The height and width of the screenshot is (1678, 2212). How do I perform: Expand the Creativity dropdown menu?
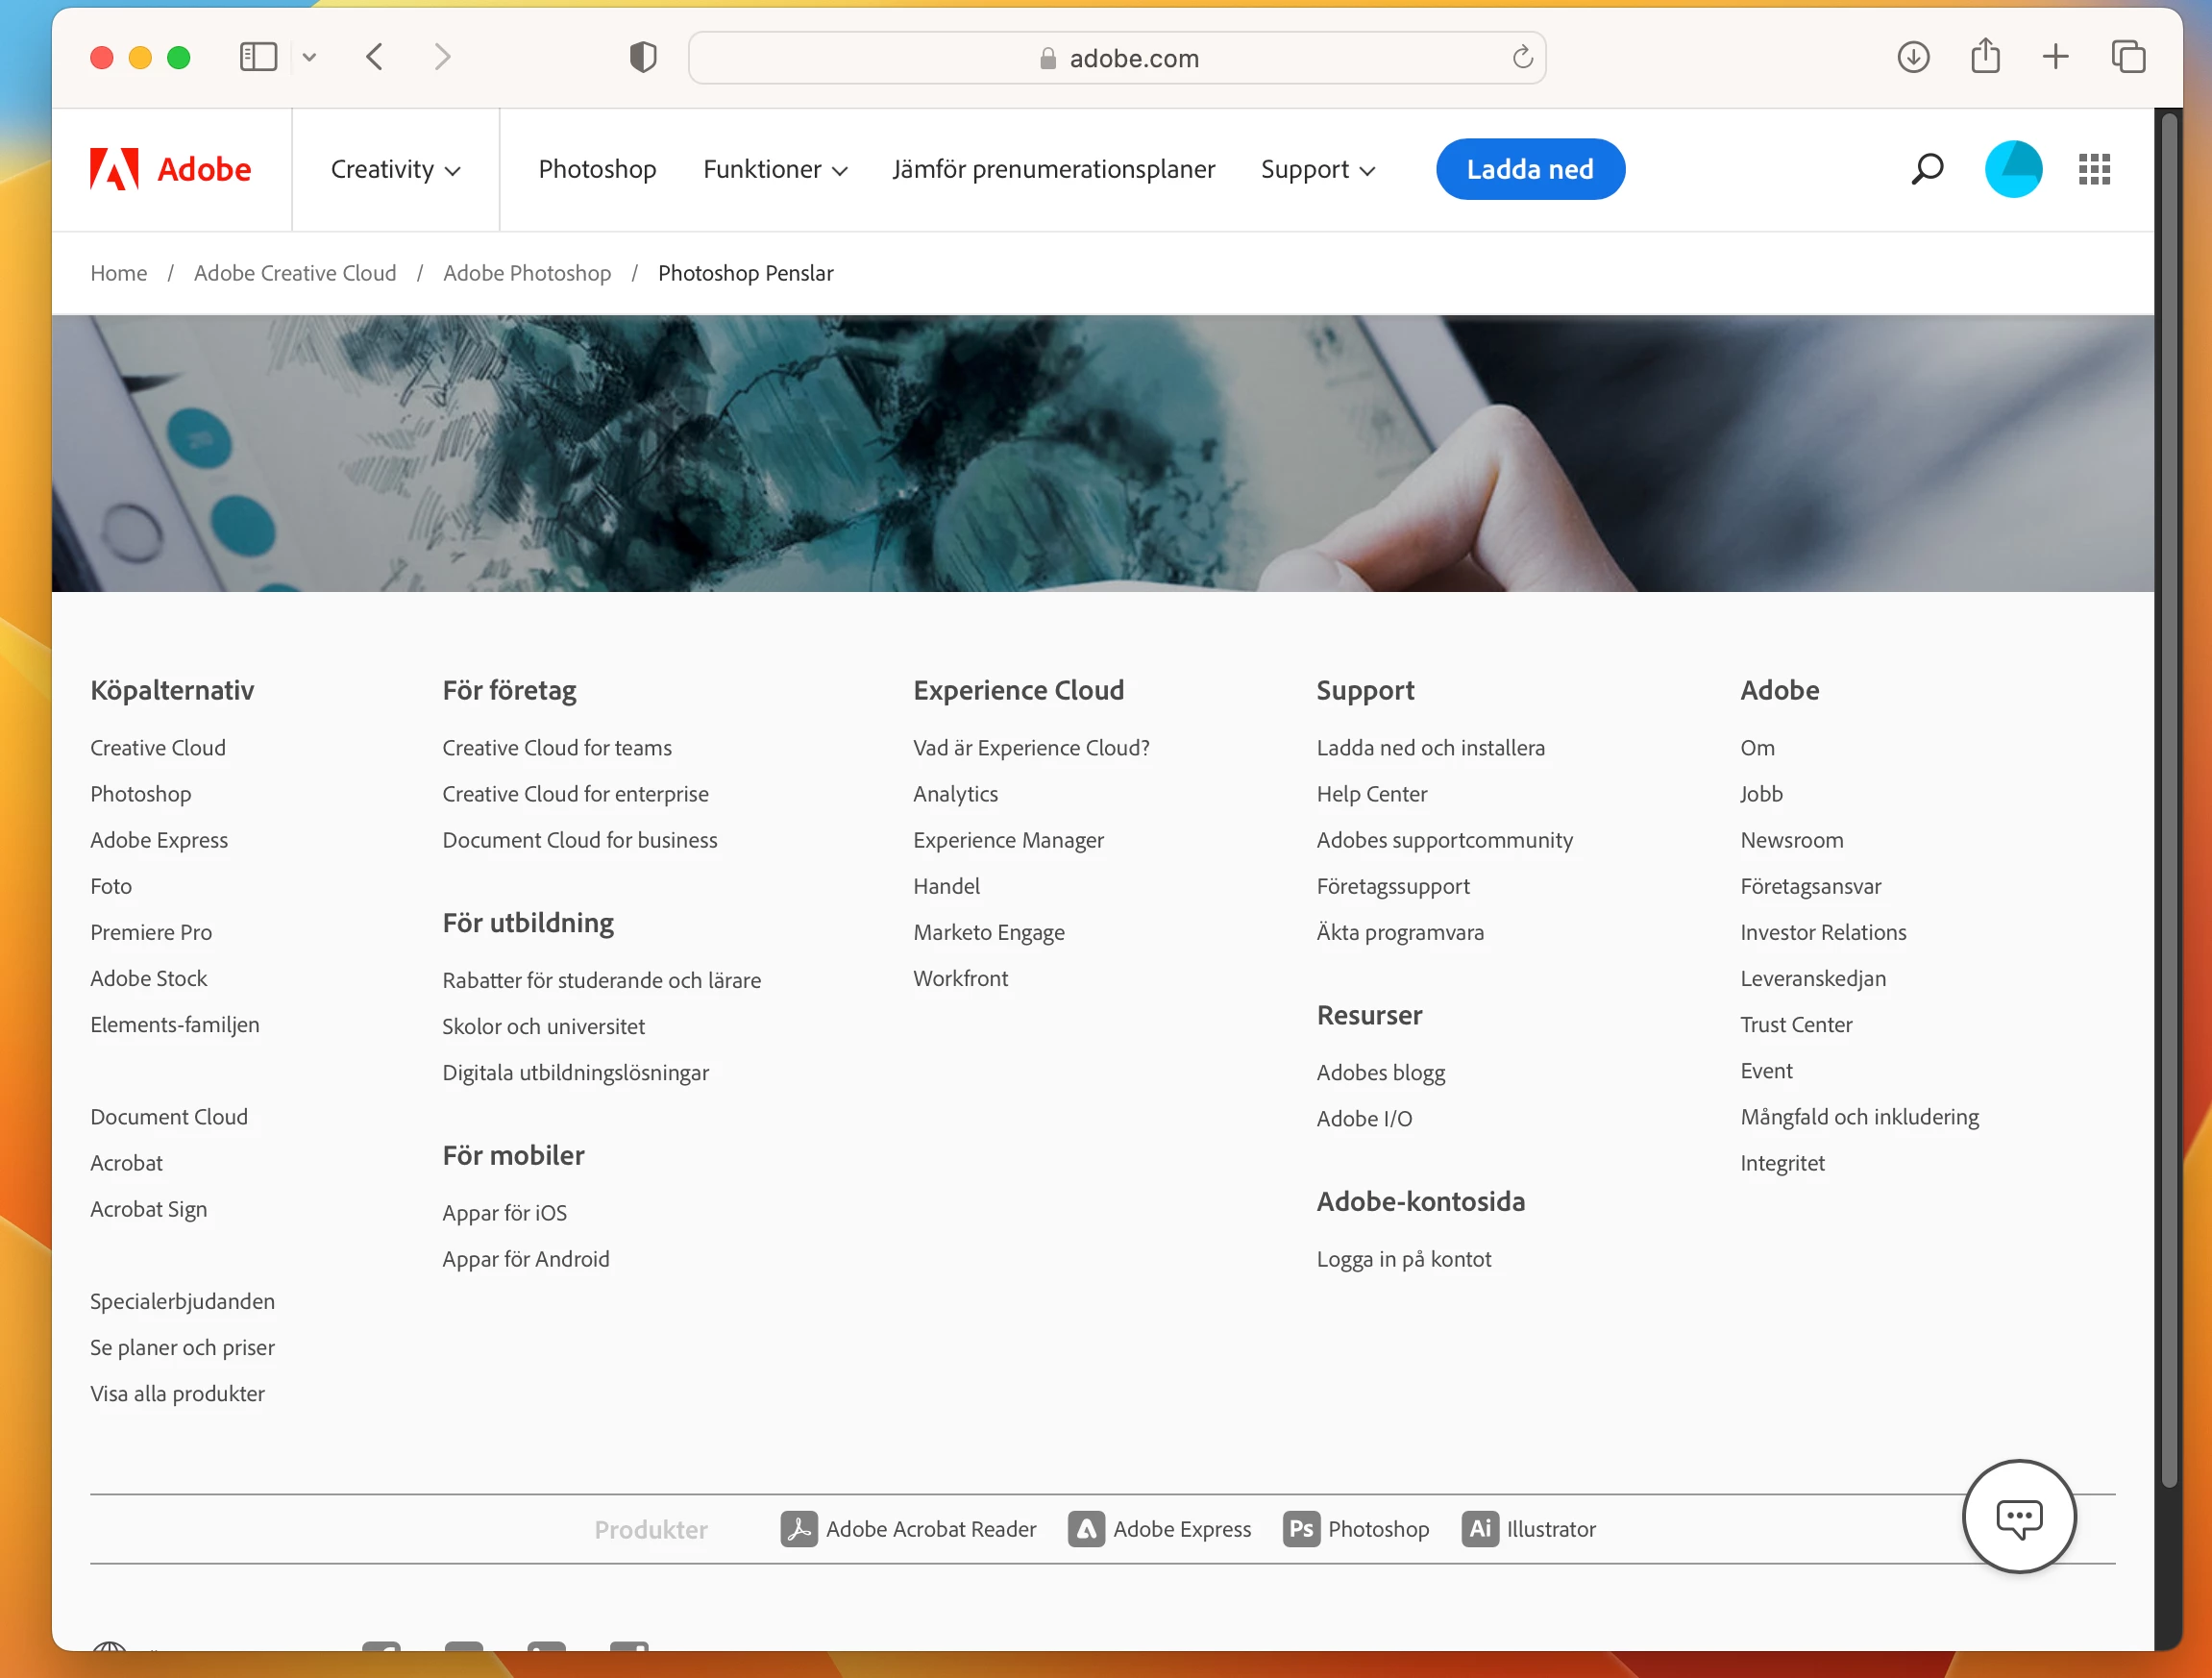[395, 169]
